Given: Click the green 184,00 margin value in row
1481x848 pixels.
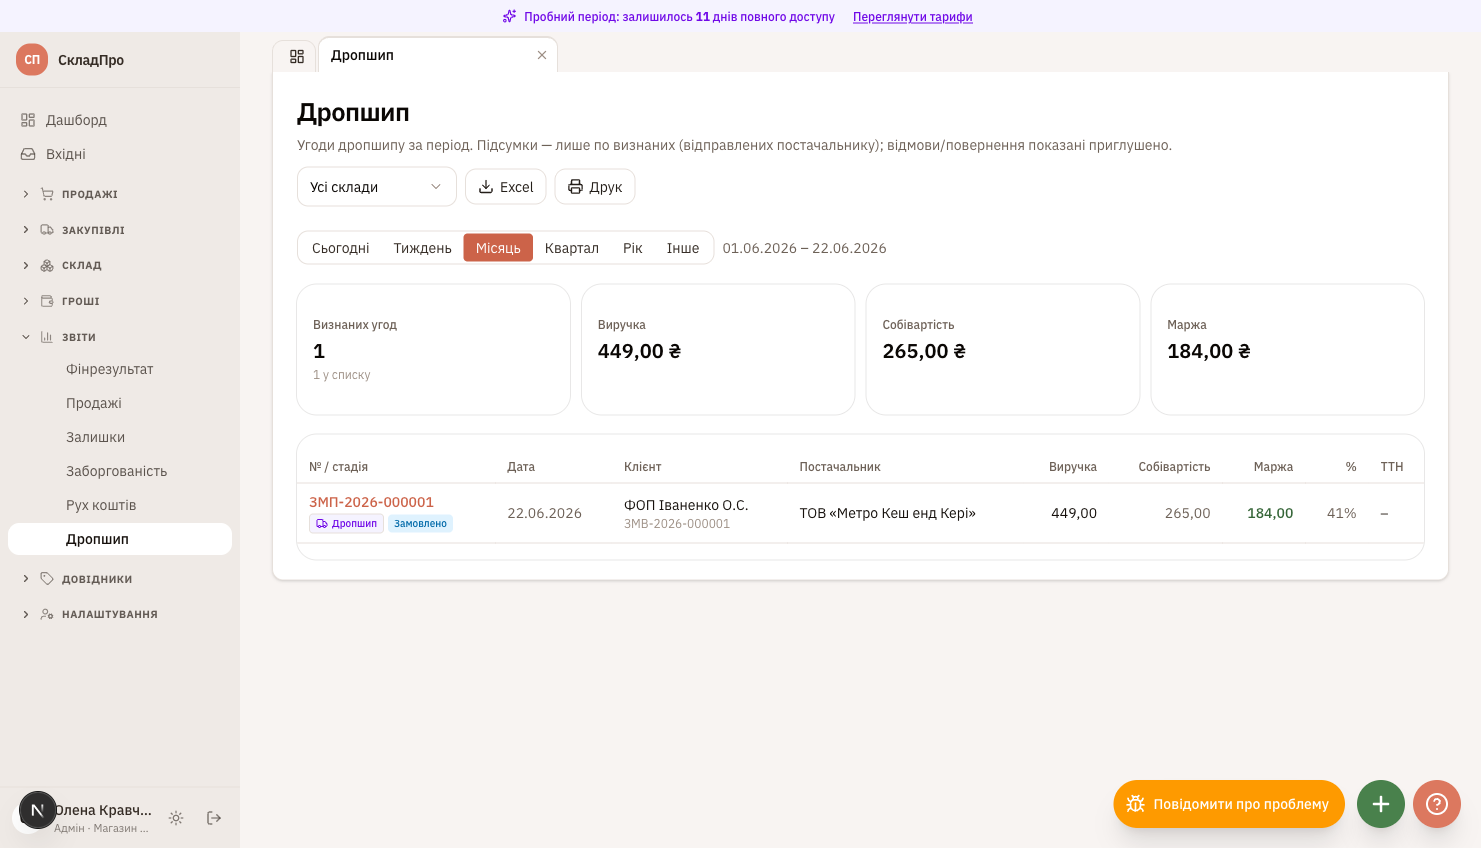Looking at the screenshot, I should point(1270,513).
